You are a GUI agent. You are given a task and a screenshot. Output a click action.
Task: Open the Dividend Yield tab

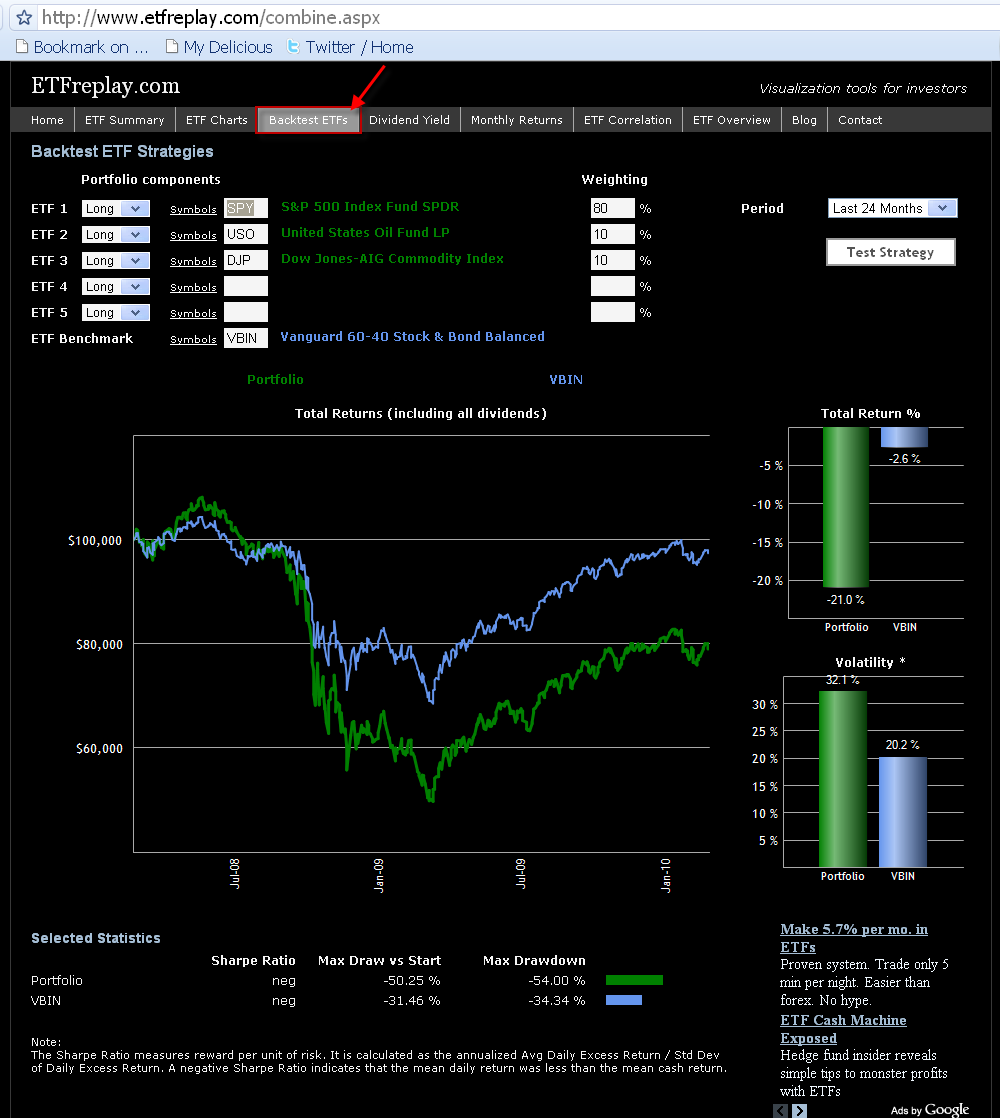coord(409,120)
